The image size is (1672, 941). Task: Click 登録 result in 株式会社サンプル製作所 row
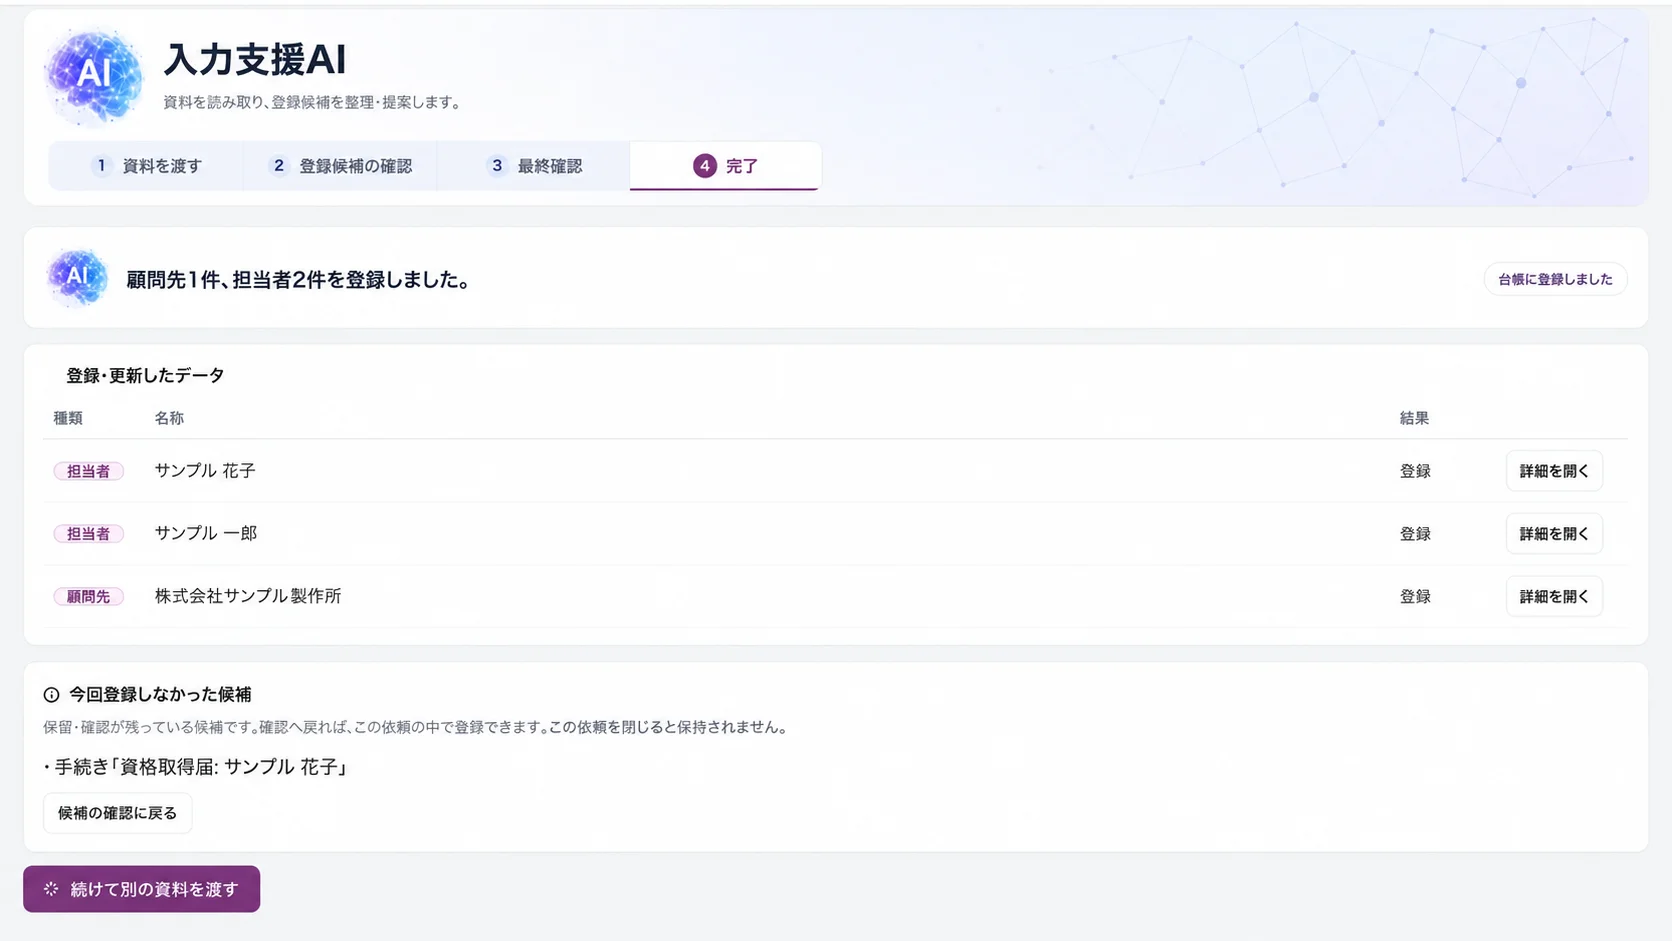click(x=1415, y=597)
